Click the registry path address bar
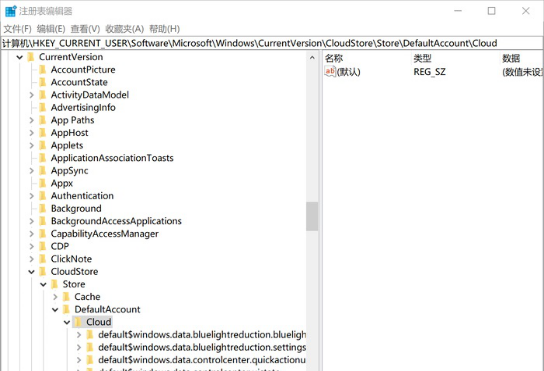544x371 pixels. pos(272,43)
